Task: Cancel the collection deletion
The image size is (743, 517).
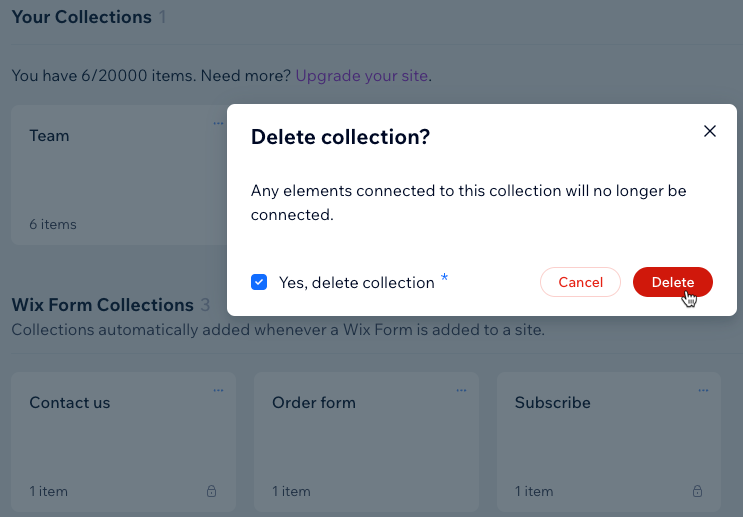Action: 580,282
